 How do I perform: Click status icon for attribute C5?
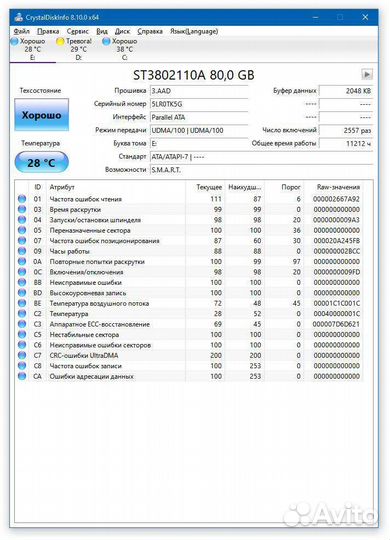(22, 334)
